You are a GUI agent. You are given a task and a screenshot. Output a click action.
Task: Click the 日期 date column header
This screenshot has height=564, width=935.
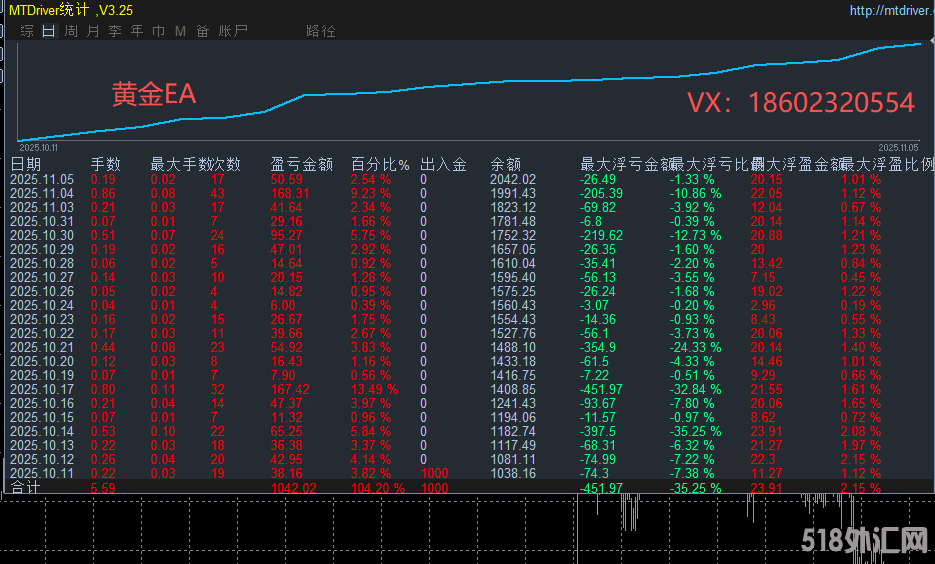click(x=26, y=164)
